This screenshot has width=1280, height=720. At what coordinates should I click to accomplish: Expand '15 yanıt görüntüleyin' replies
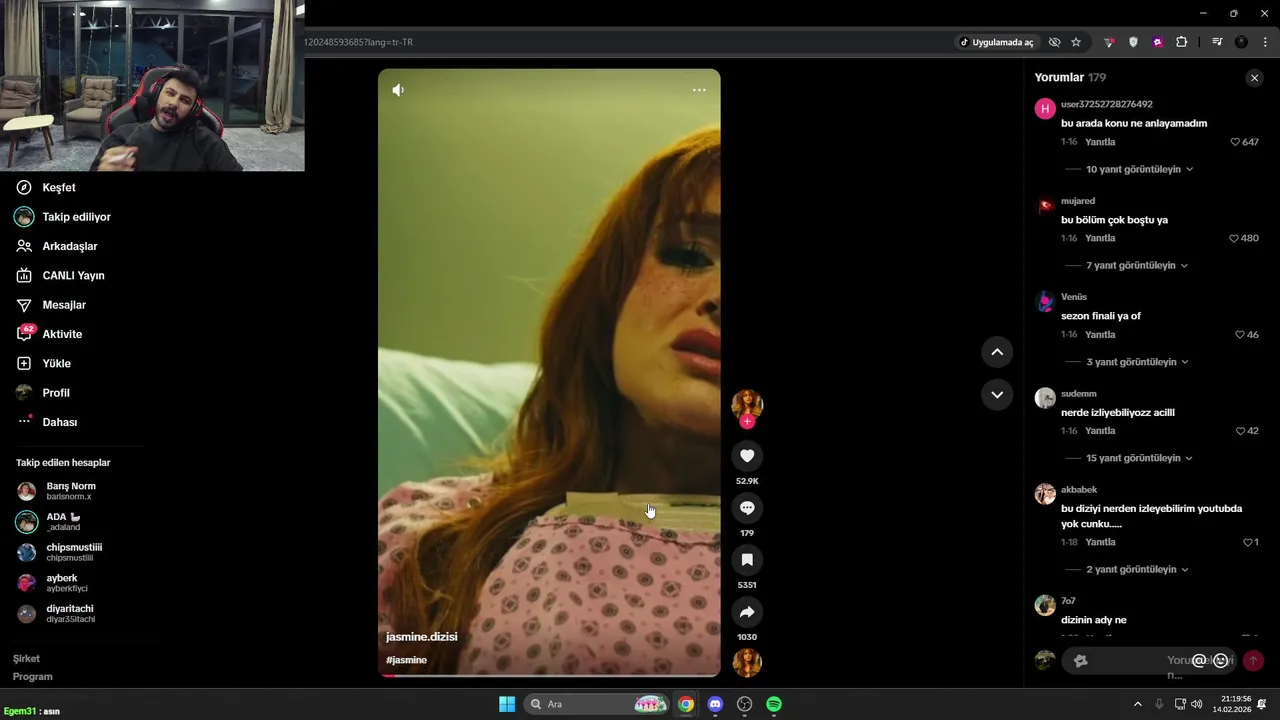click(1139, 458)
